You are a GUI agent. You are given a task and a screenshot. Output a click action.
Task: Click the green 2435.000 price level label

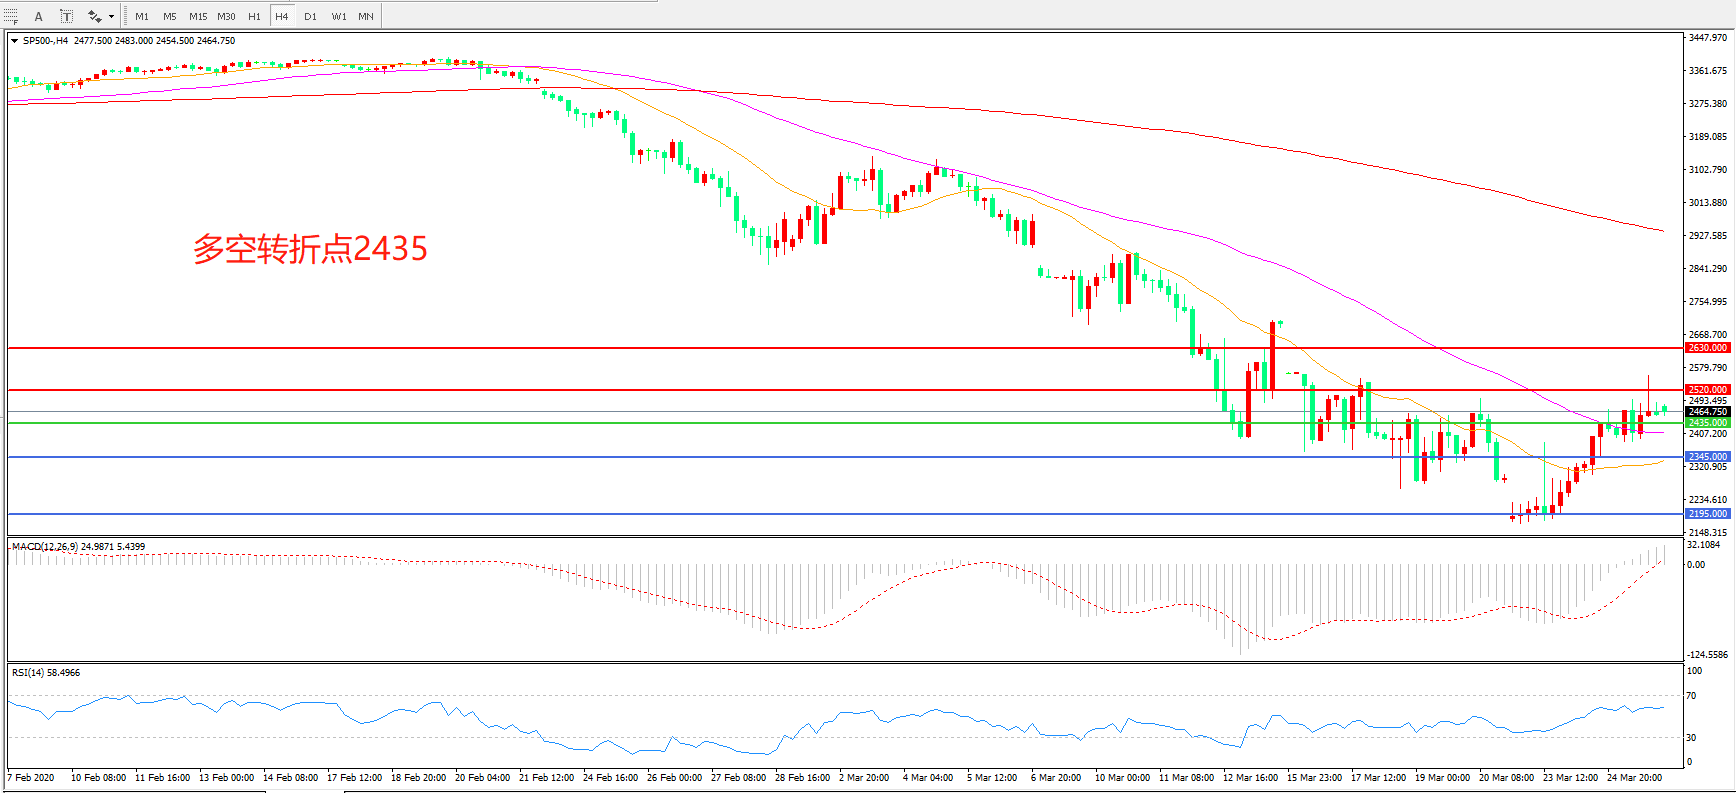(x=1707, y=423)
